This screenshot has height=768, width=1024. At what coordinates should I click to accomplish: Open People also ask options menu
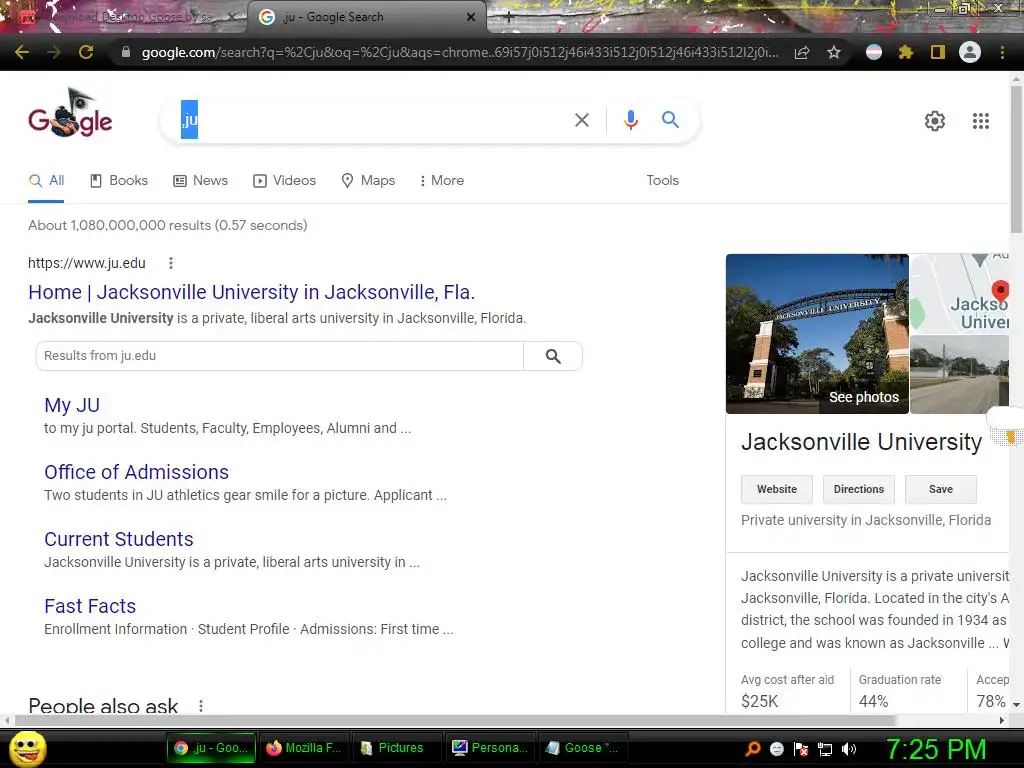[x=201, y=706]
